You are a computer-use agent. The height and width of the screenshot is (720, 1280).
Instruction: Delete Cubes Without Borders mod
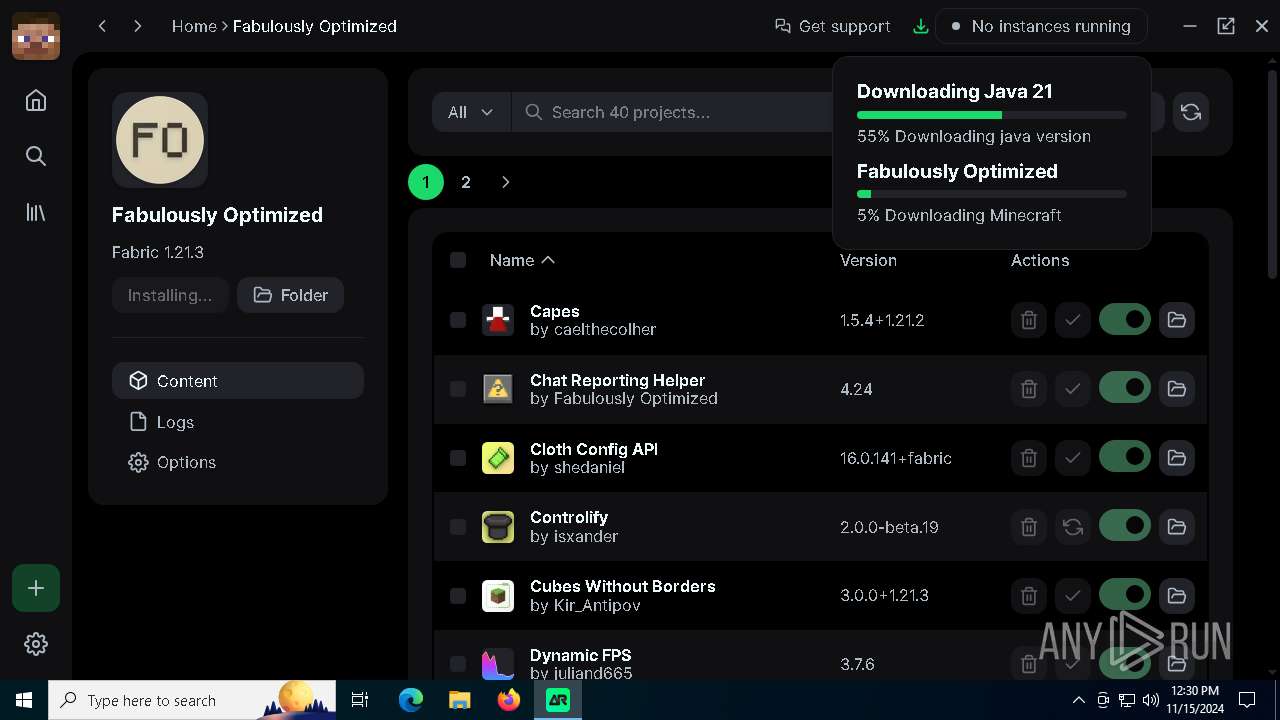pos(1029,595)
